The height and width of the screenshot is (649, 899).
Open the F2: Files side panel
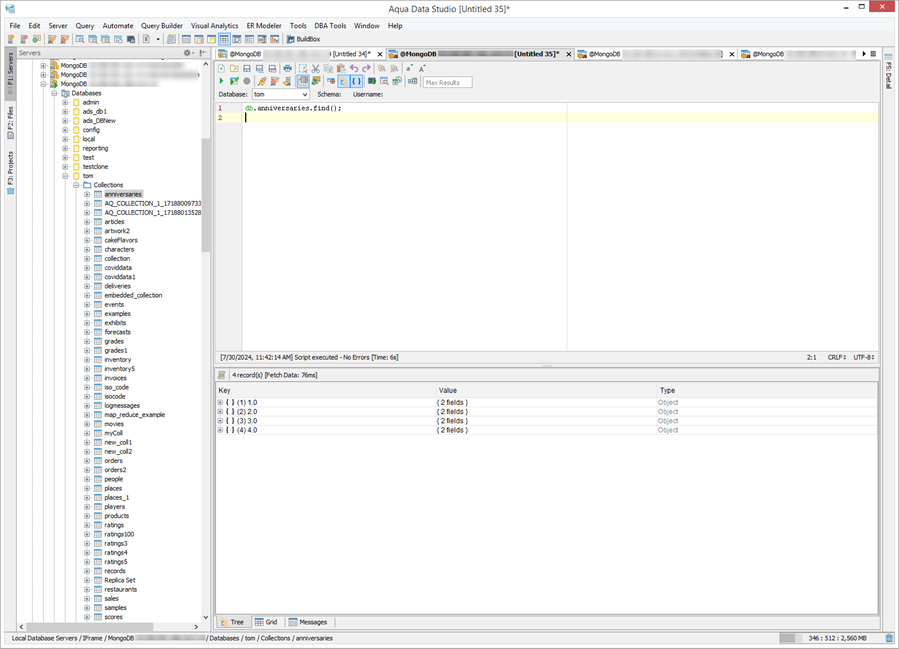10,122
